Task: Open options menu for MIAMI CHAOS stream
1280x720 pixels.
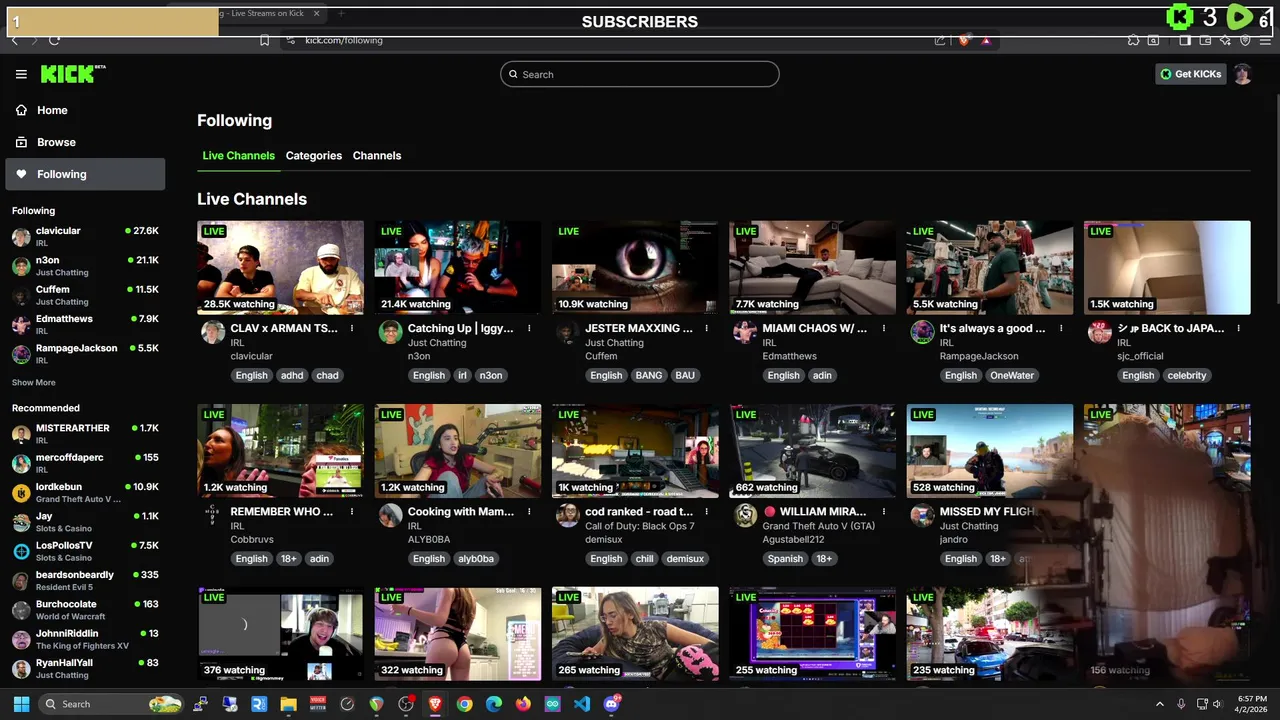Action: [x=884, y=328]
